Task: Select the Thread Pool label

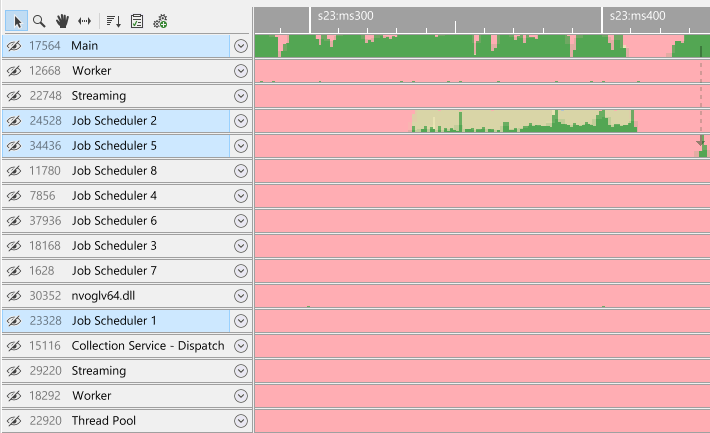Action: [104, 421]
